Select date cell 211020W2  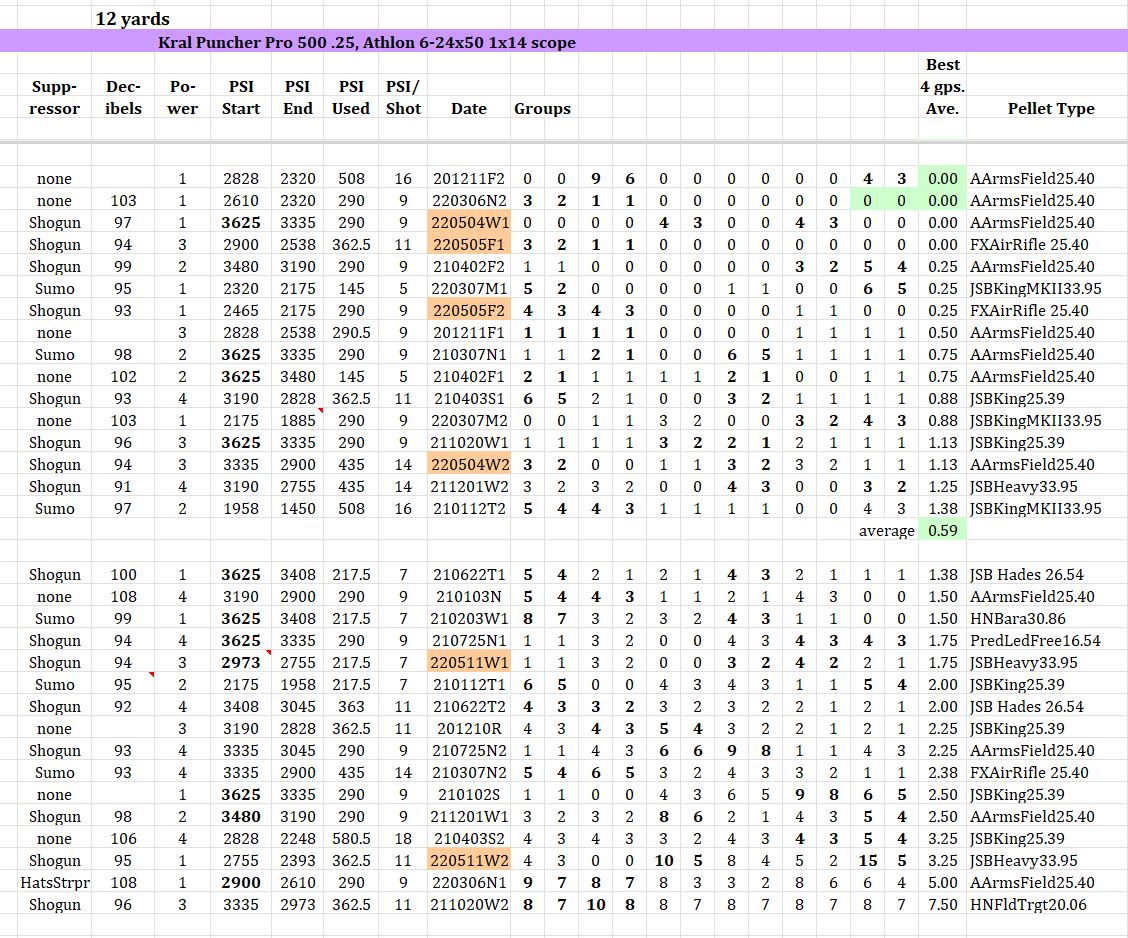tap(469, 905)
